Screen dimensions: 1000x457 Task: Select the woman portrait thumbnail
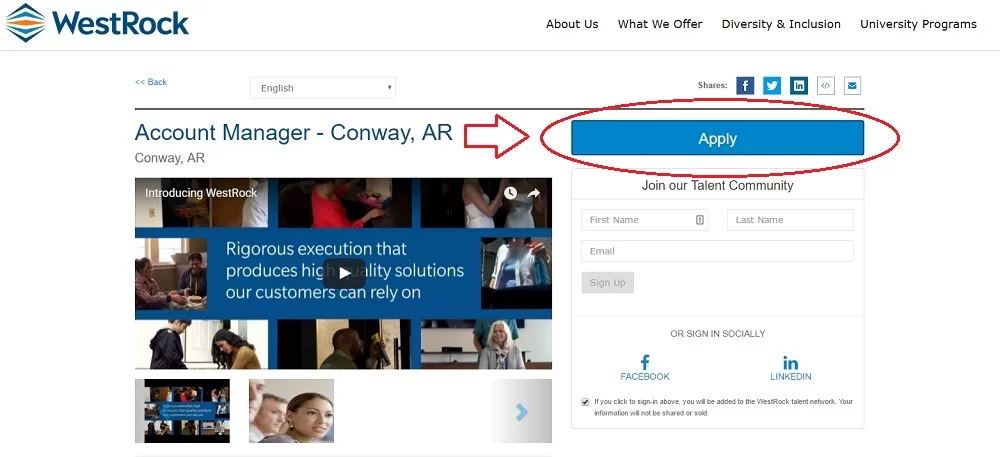(291, 411)
